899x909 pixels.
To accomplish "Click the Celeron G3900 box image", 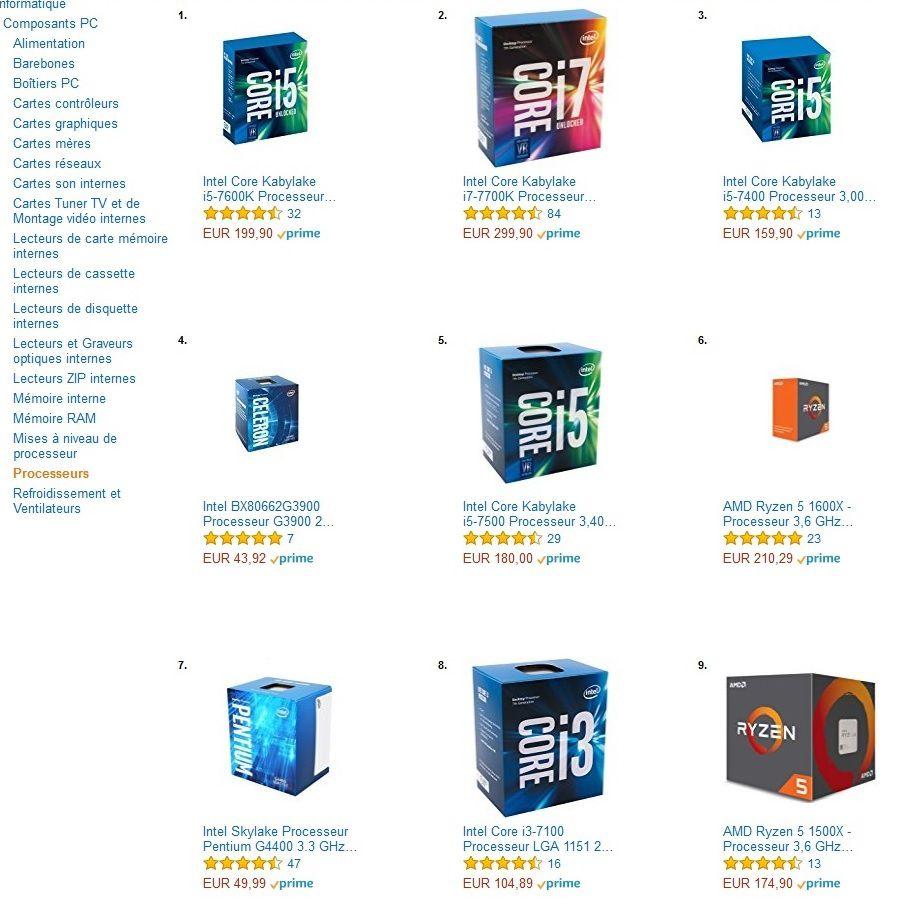I will [x=266, y=413].
